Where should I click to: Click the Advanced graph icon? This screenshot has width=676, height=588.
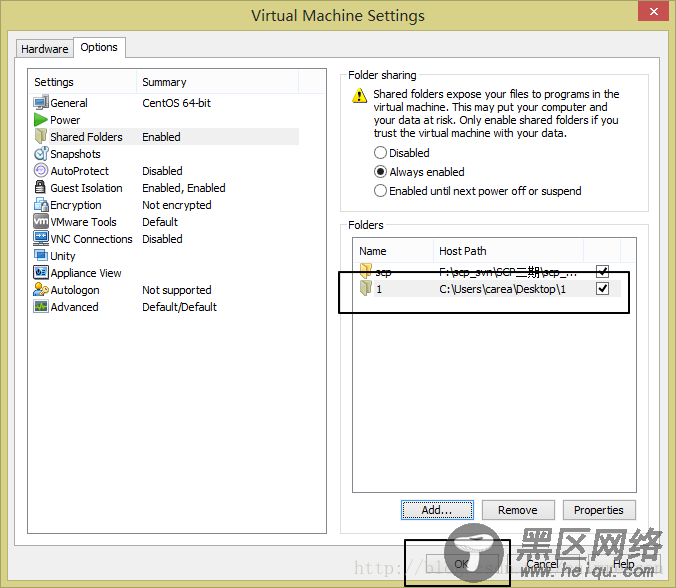coord(41,307)
